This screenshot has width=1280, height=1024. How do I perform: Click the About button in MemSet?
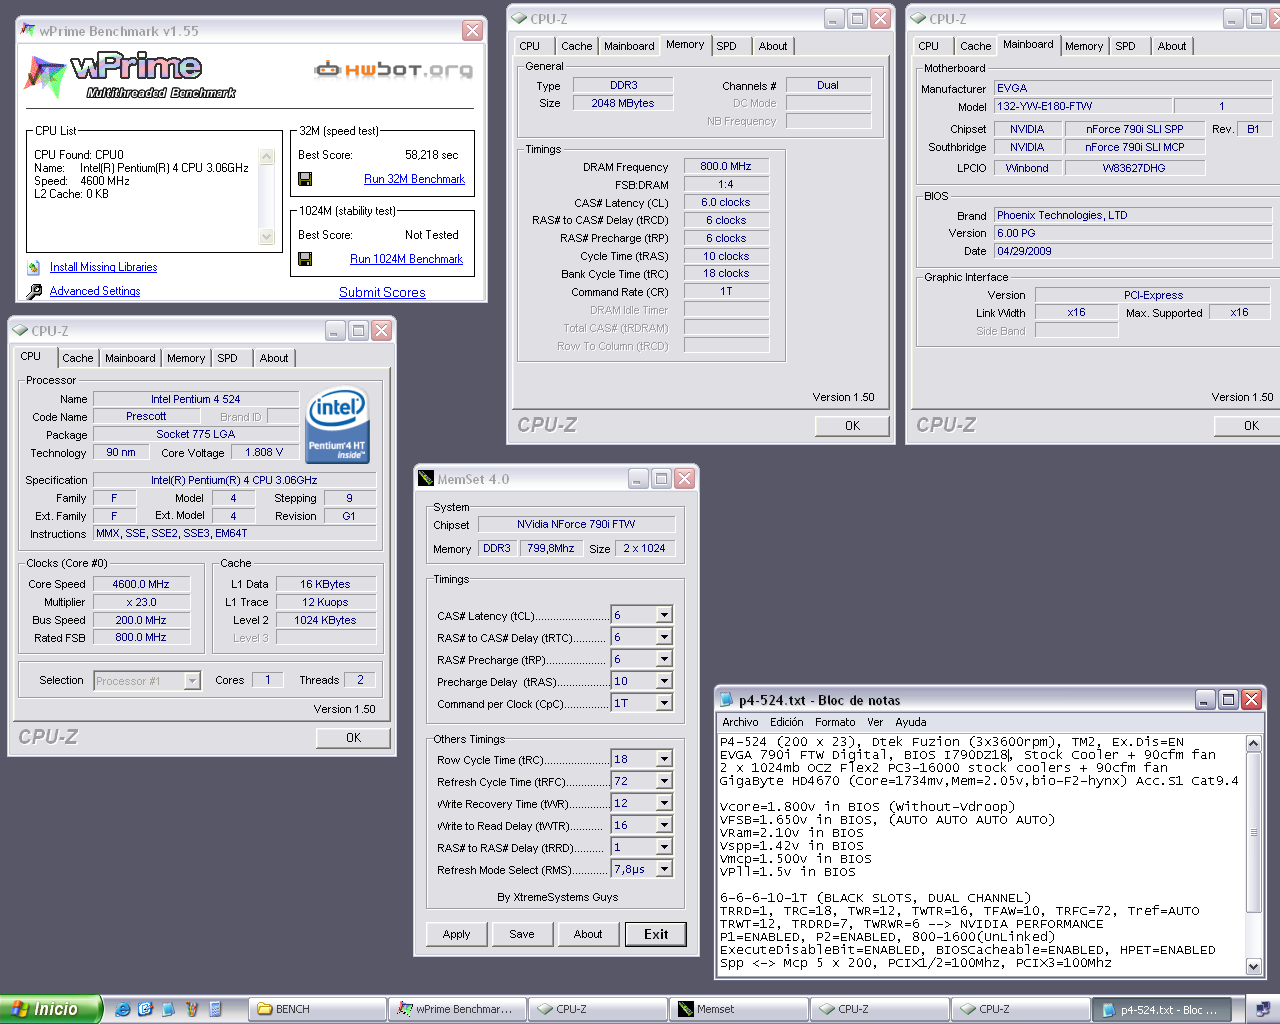(x=588, y=934)
